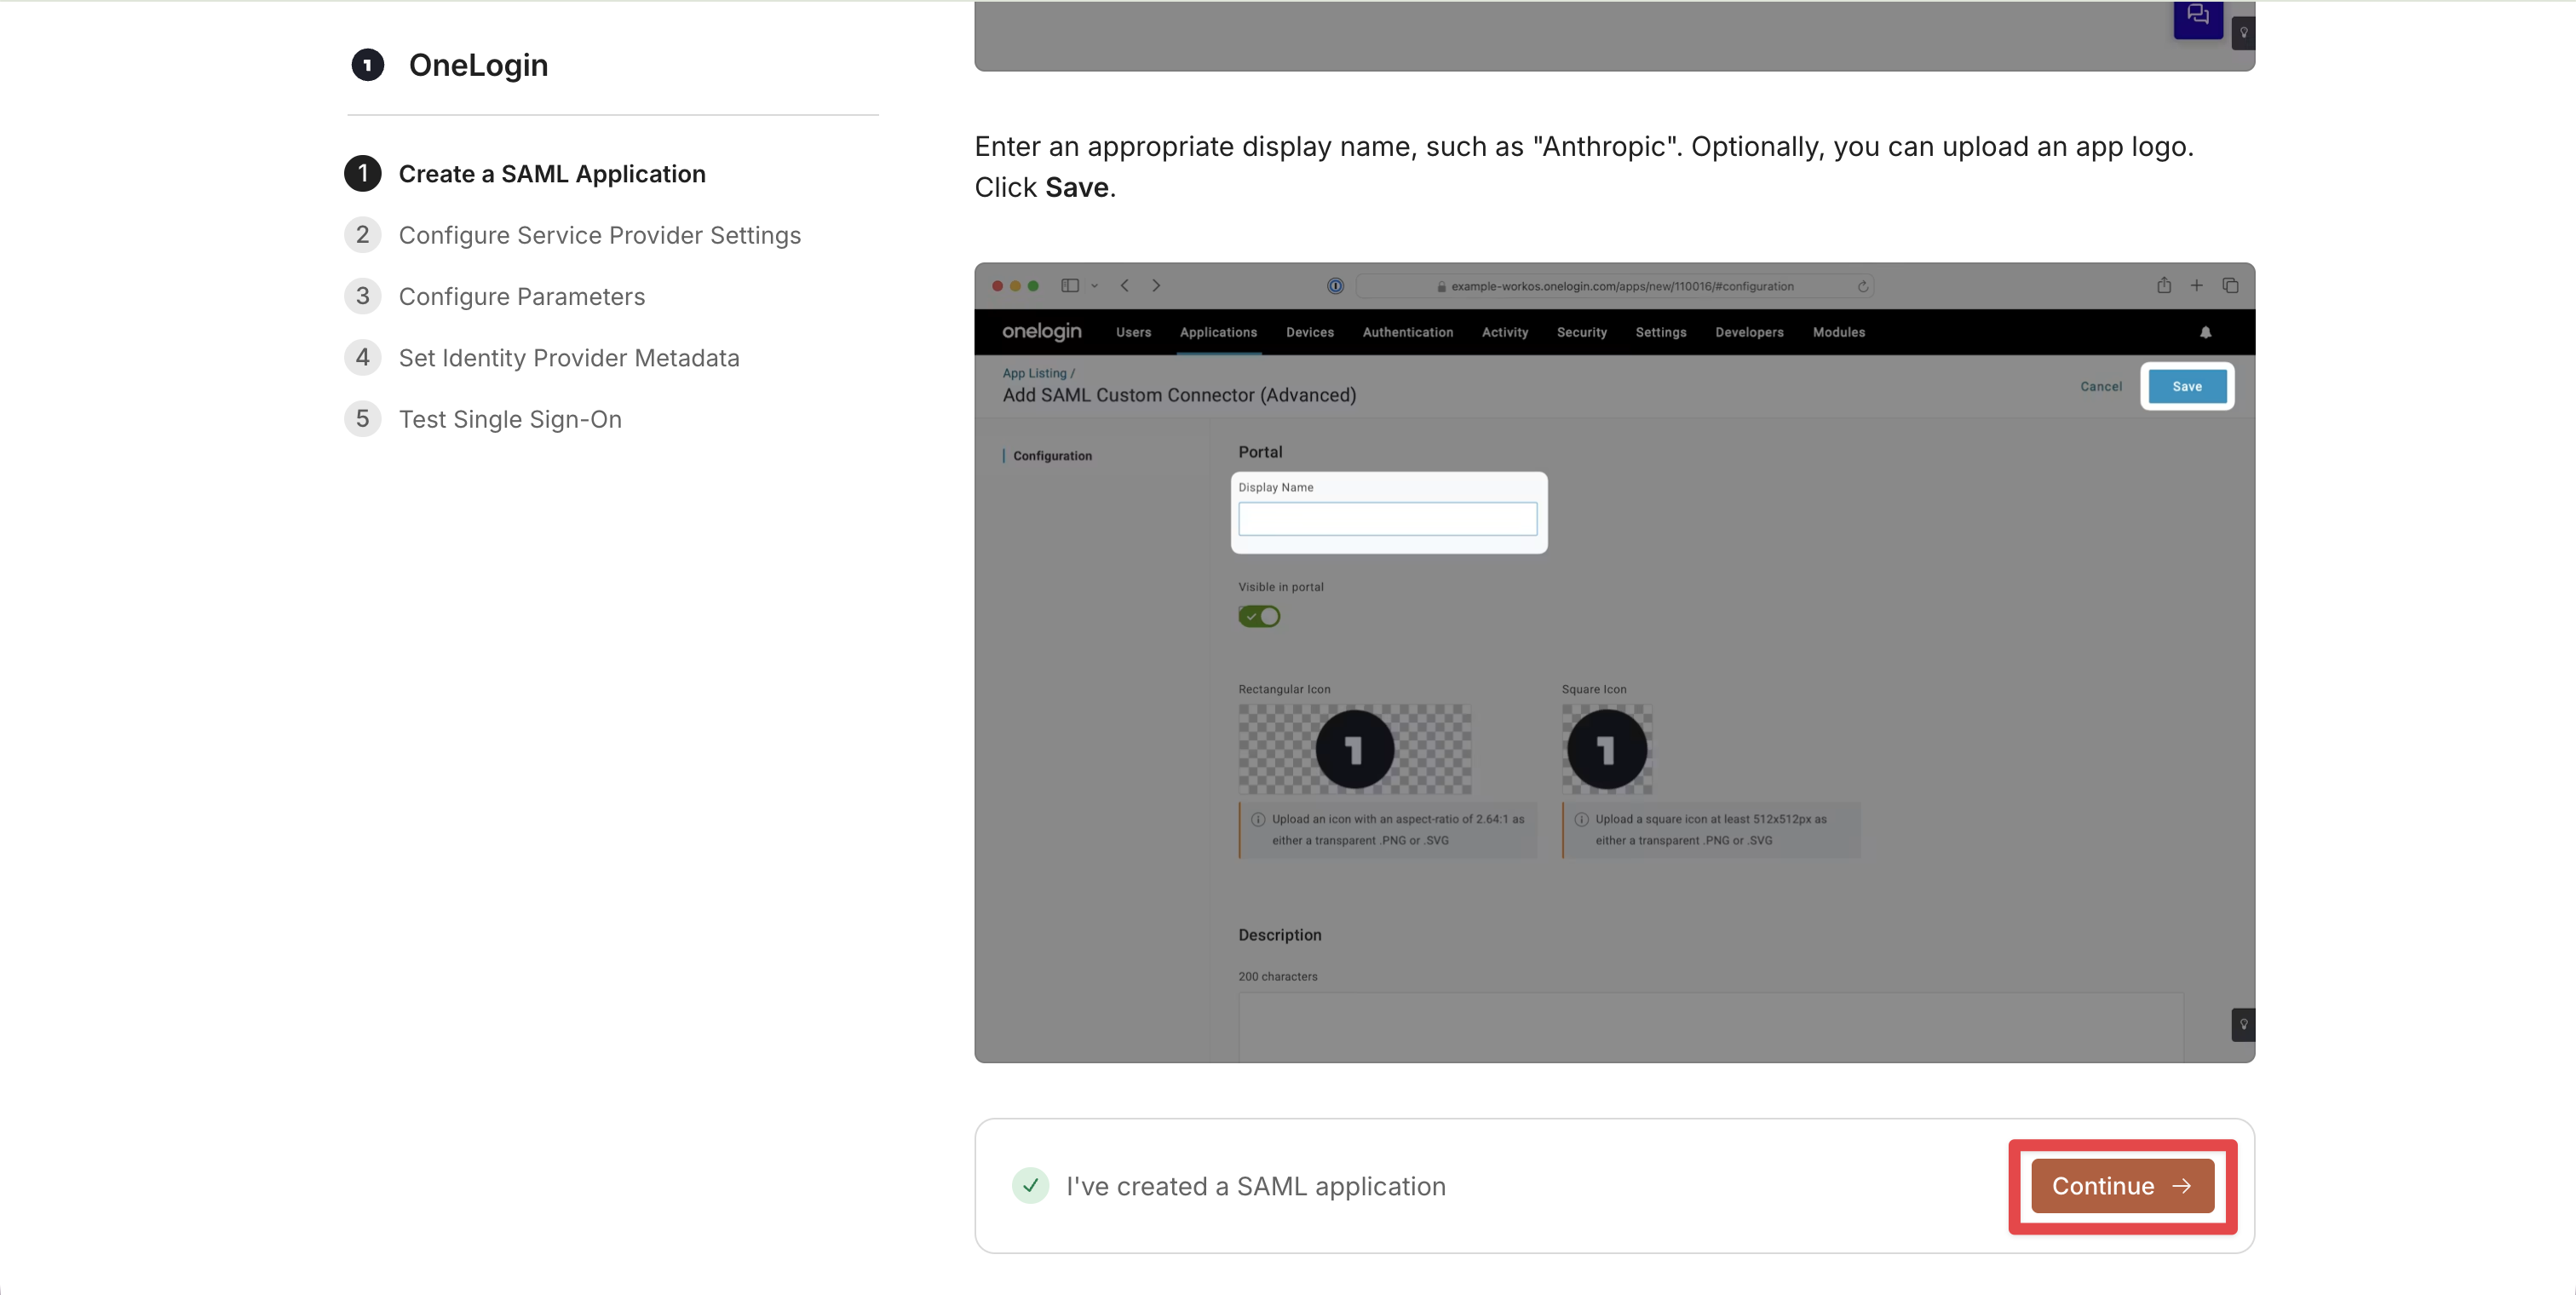Screen dimensions: 2576x1295
Task: Click the browser new tab plus icon
Action: pos(2197,285)
